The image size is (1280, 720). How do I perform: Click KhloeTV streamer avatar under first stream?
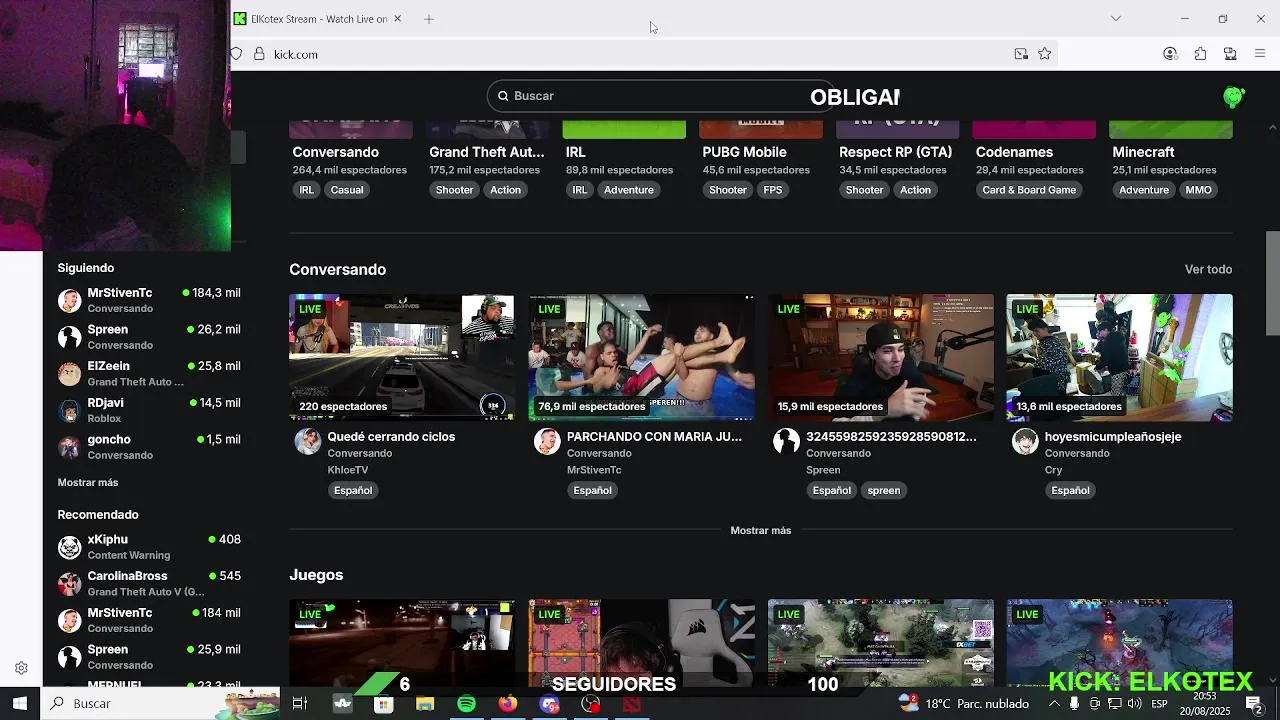click(308, 441)
